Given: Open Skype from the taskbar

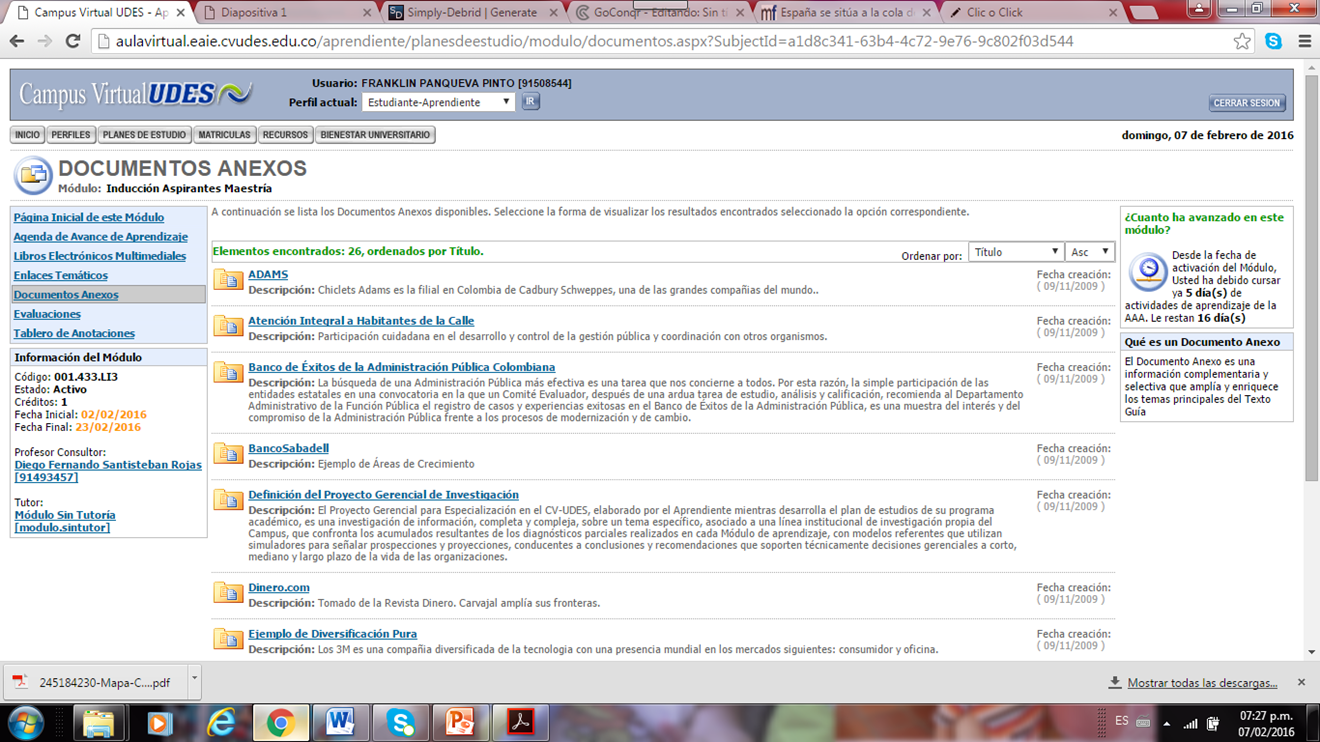Looking at the screenshot, I should pos(401,722).
